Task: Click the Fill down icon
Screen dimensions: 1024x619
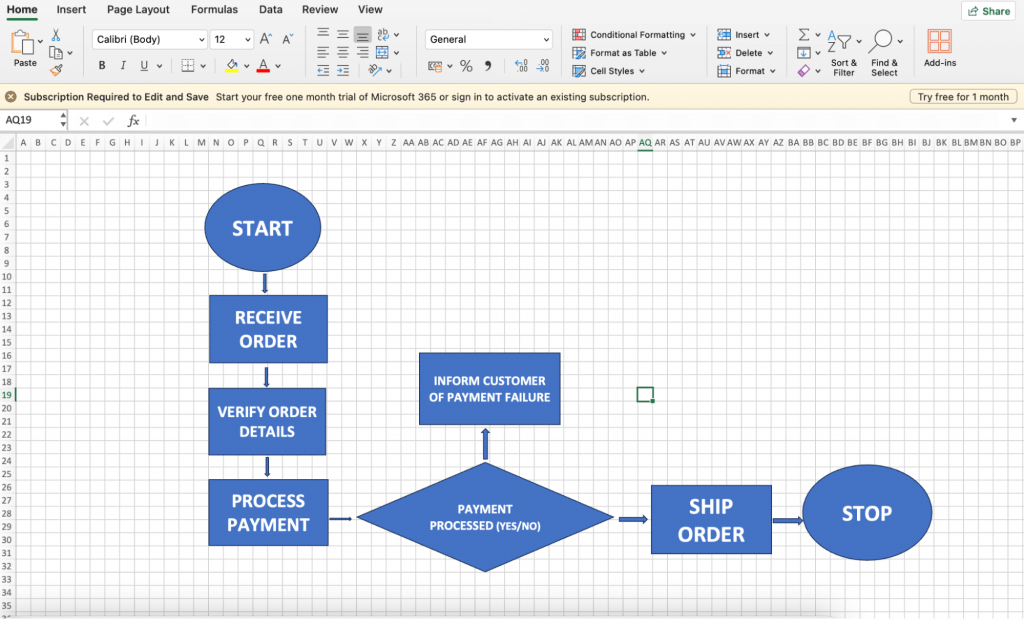Action: (804, 53)
